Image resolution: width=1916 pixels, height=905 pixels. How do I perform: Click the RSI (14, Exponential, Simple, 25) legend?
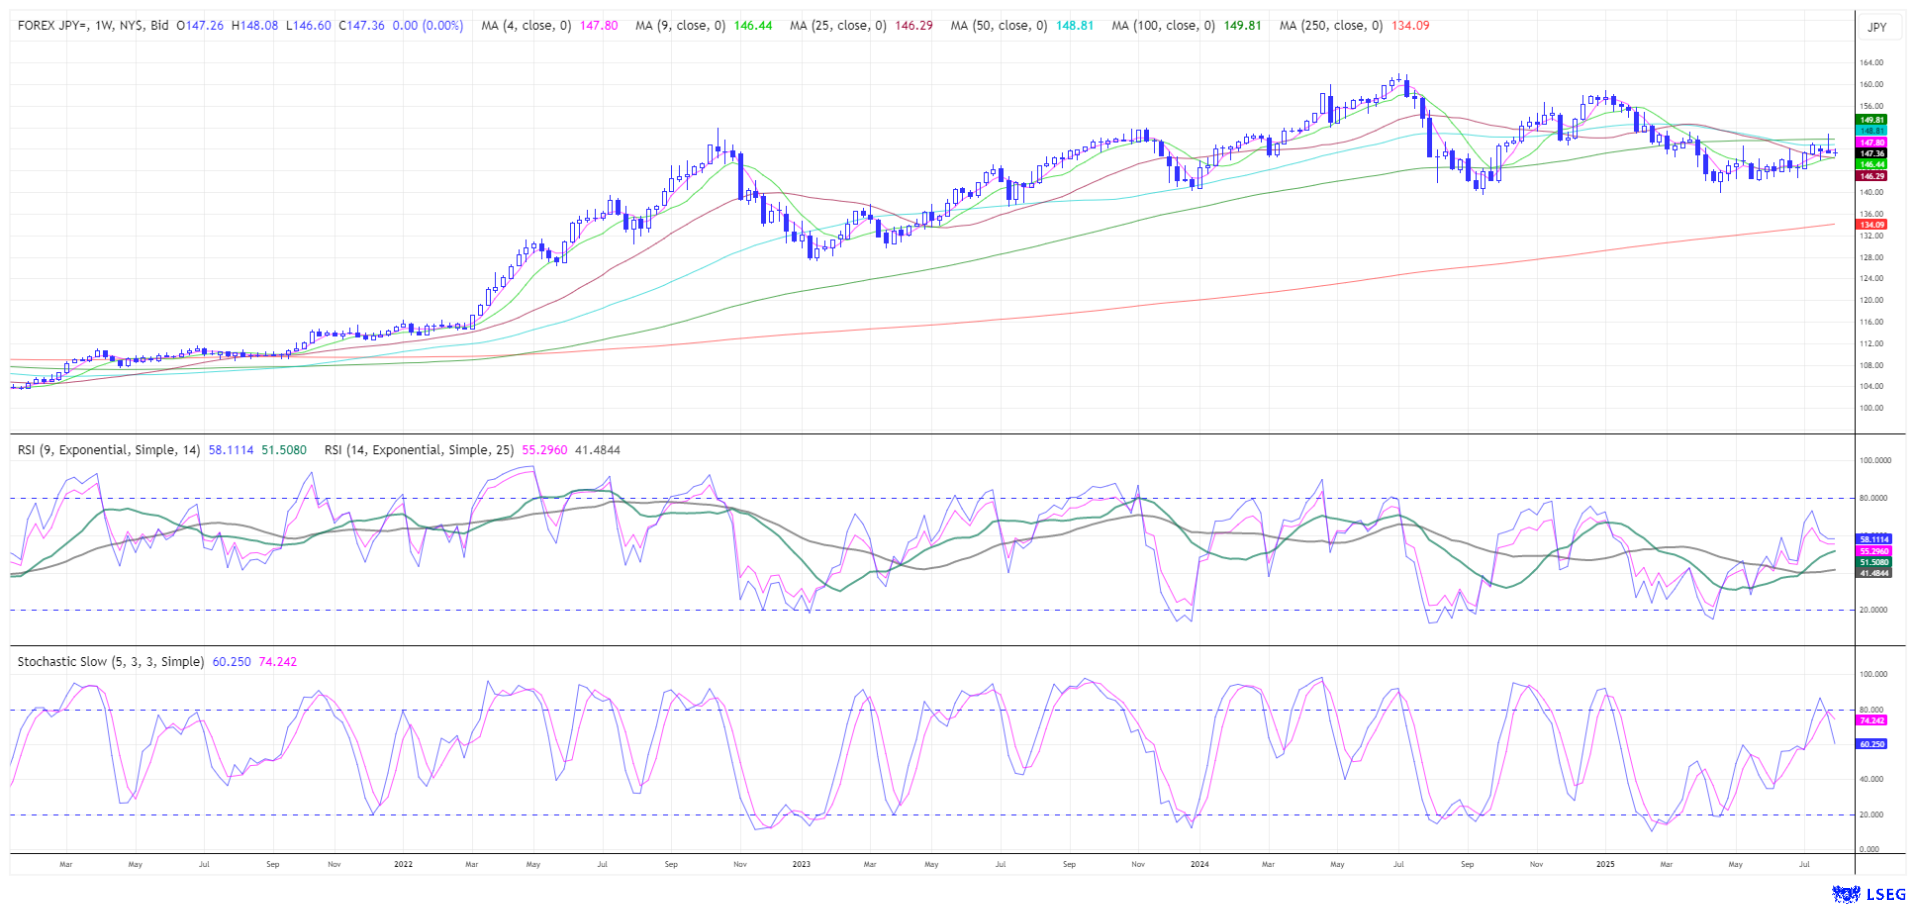click(x=418, y=450)
